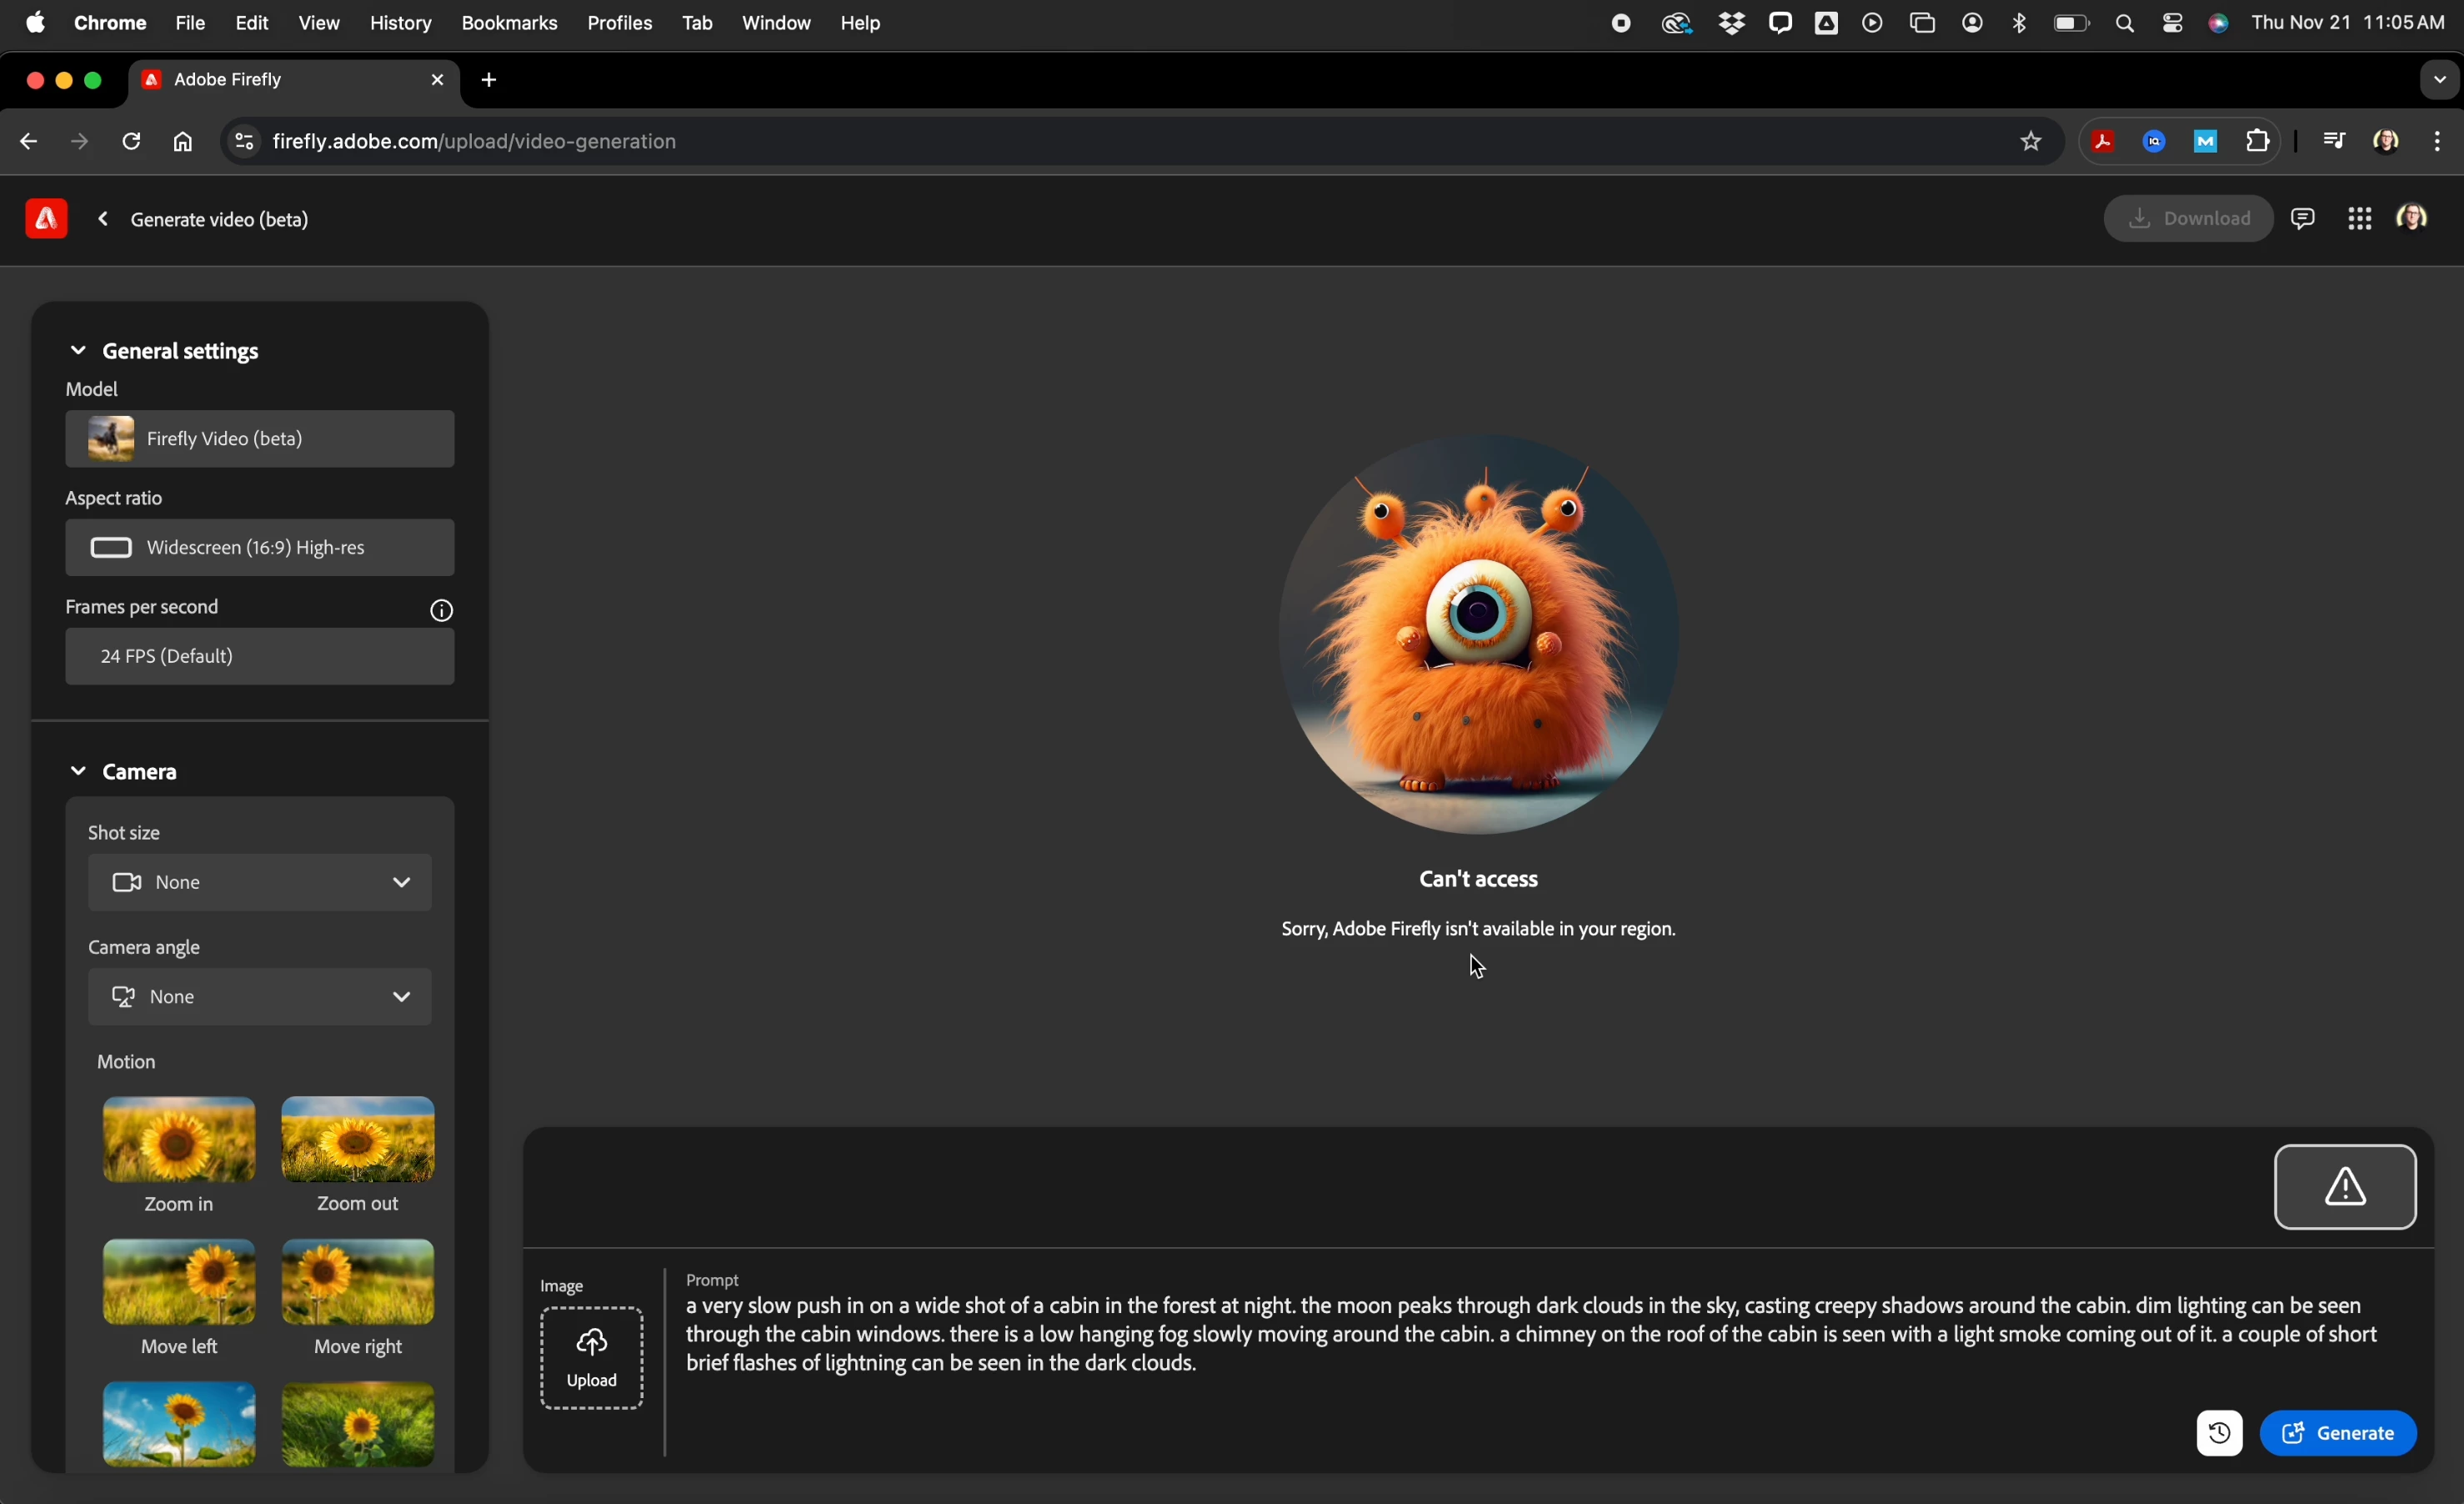Open the Adobe Acrobat extension icon
The width and height of the screenshot is (2464, 1504).
(2102, 142)
